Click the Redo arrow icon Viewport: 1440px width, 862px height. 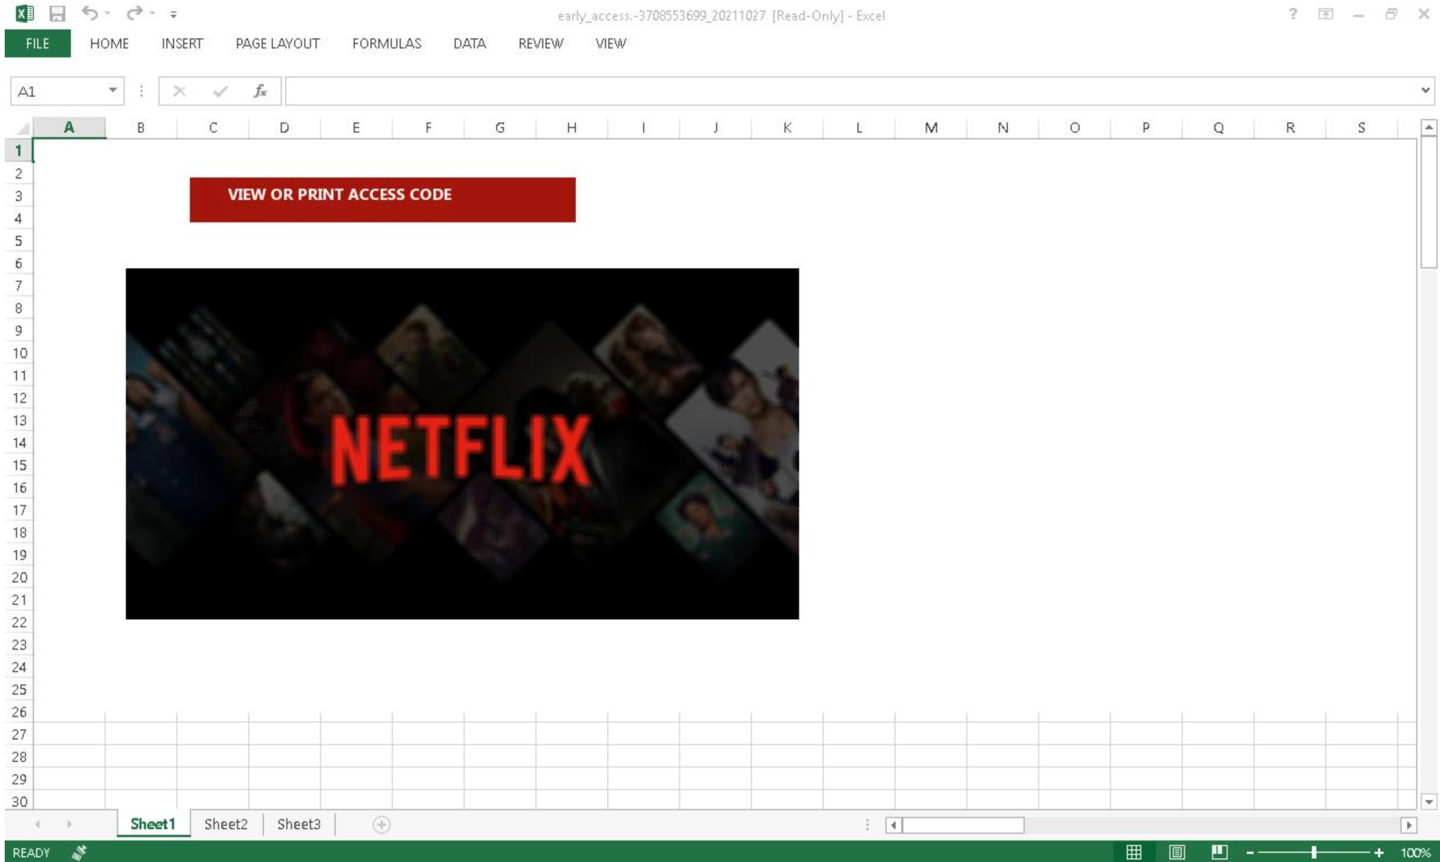click(134, 13)
